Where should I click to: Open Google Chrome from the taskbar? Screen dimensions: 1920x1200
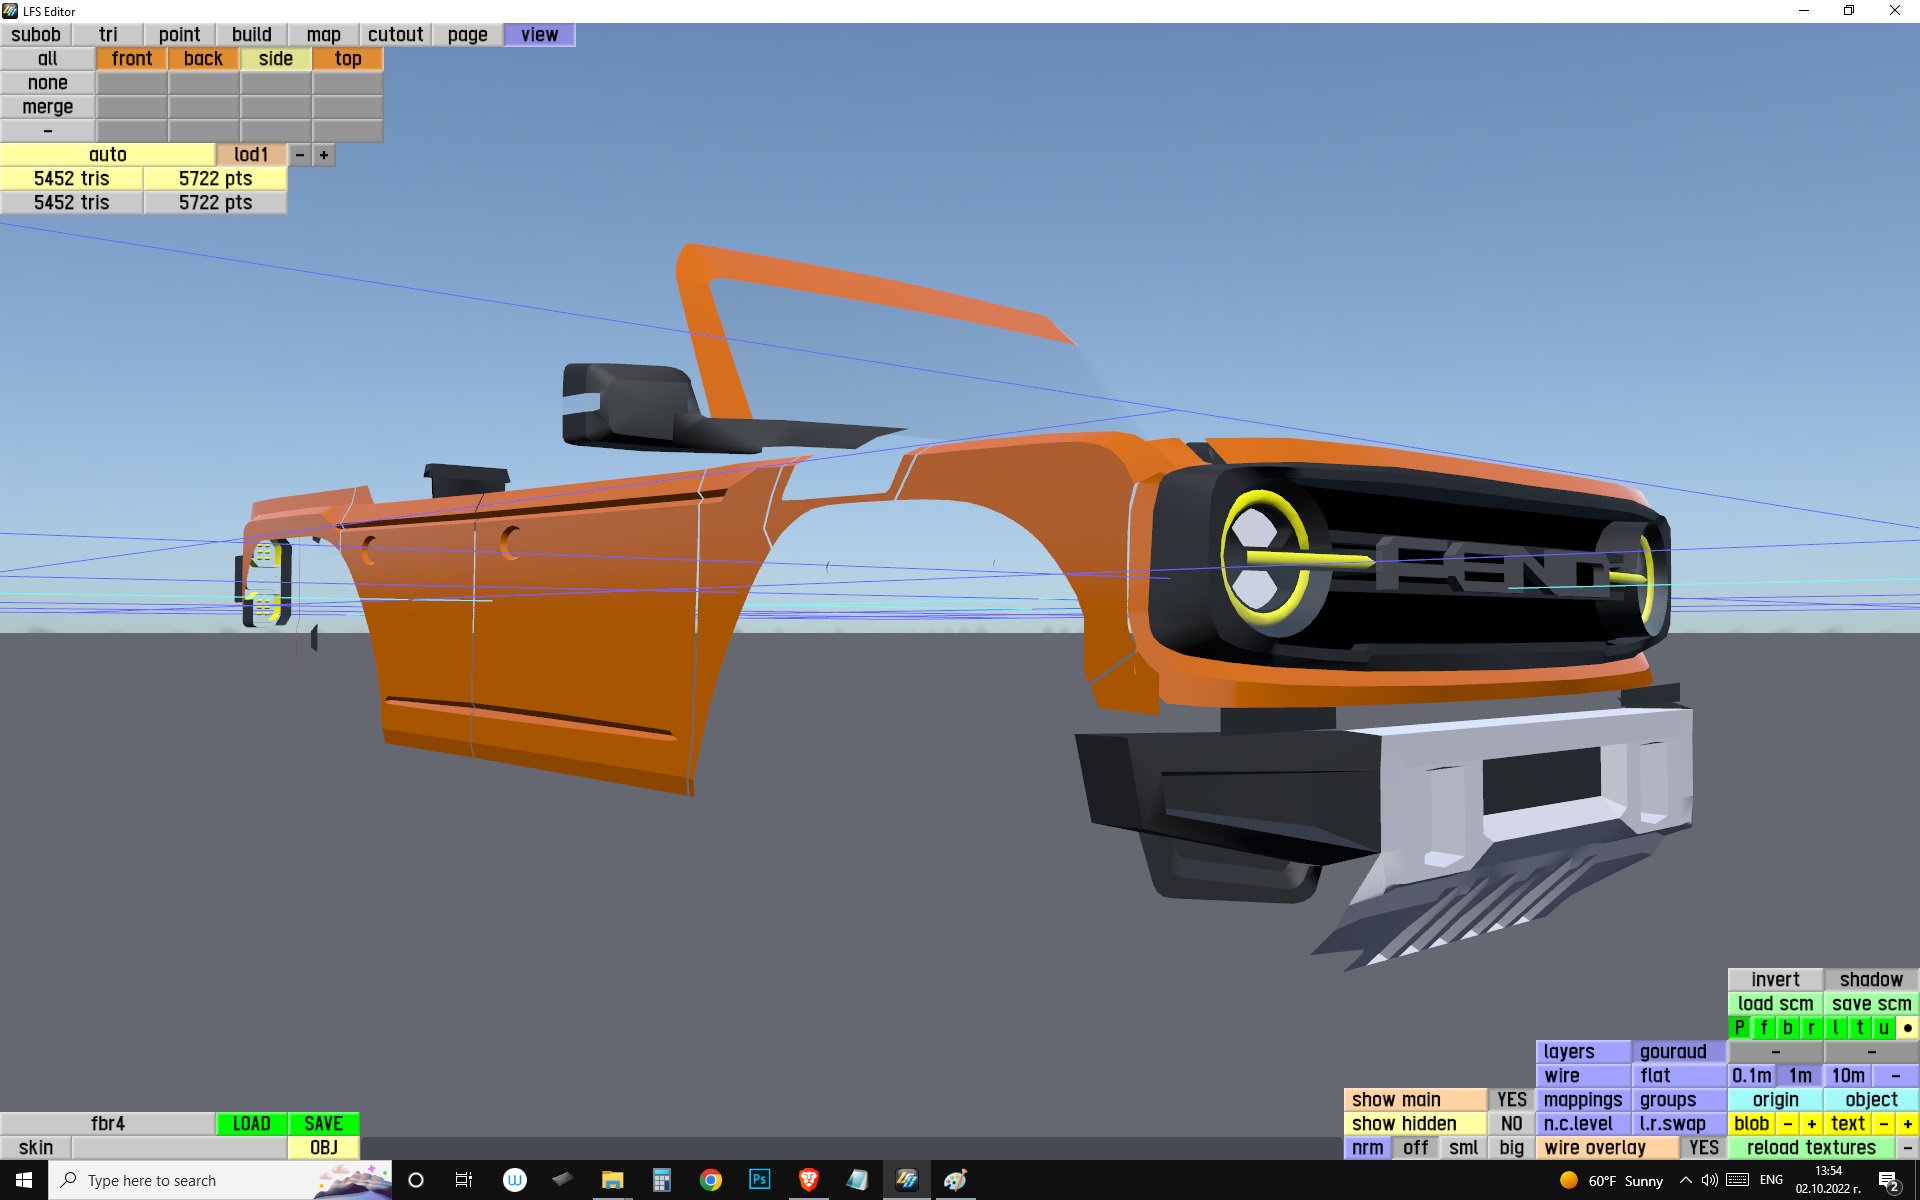(x=710, y=1180)
